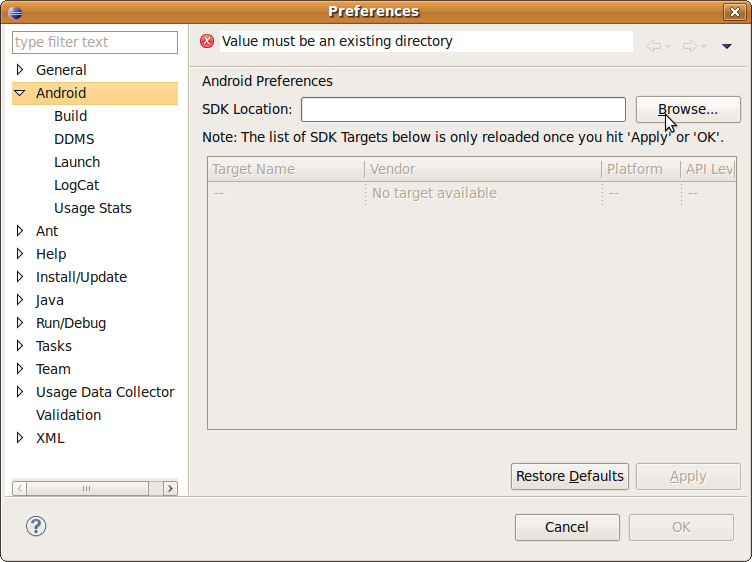Select the General preferences category
This screenshot has width=752, height=562.
(61, 70)
